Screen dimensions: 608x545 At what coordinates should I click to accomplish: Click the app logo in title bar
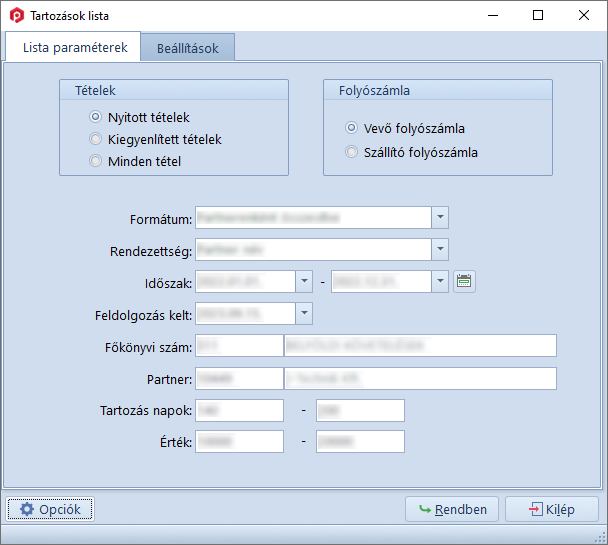coord(16,16)
